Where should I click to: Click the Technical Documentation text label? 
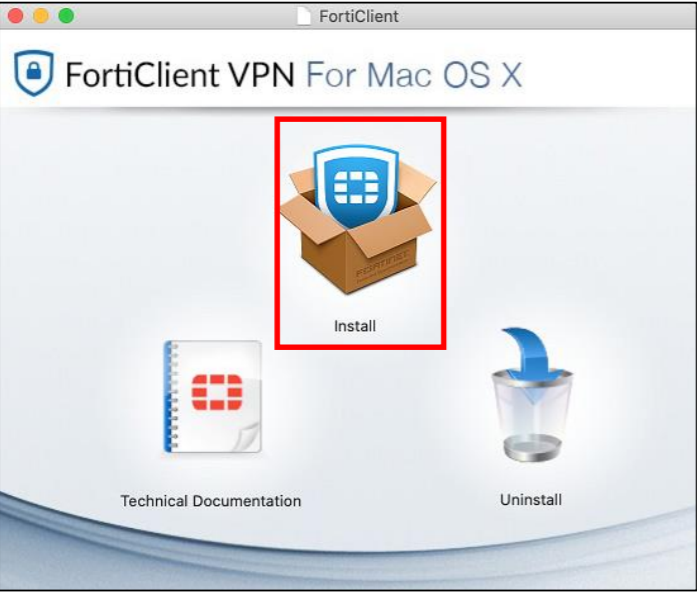coord(211,501)
